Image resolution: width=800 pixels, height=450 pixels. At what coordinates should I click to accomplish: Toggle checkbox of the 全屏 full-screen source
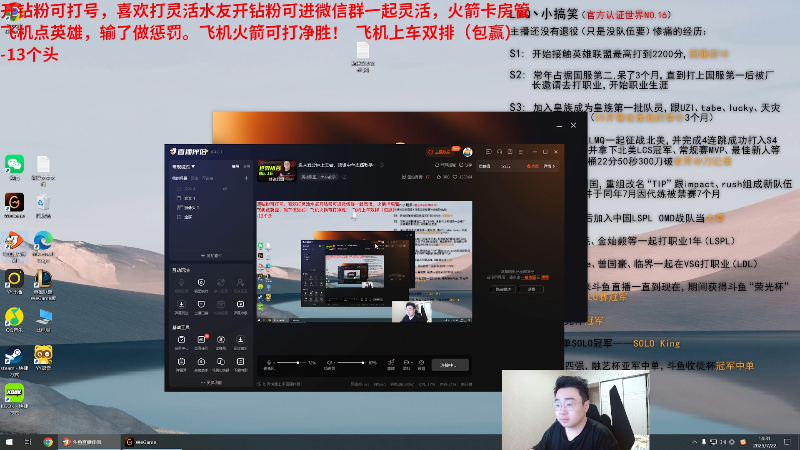click(179, 217)
